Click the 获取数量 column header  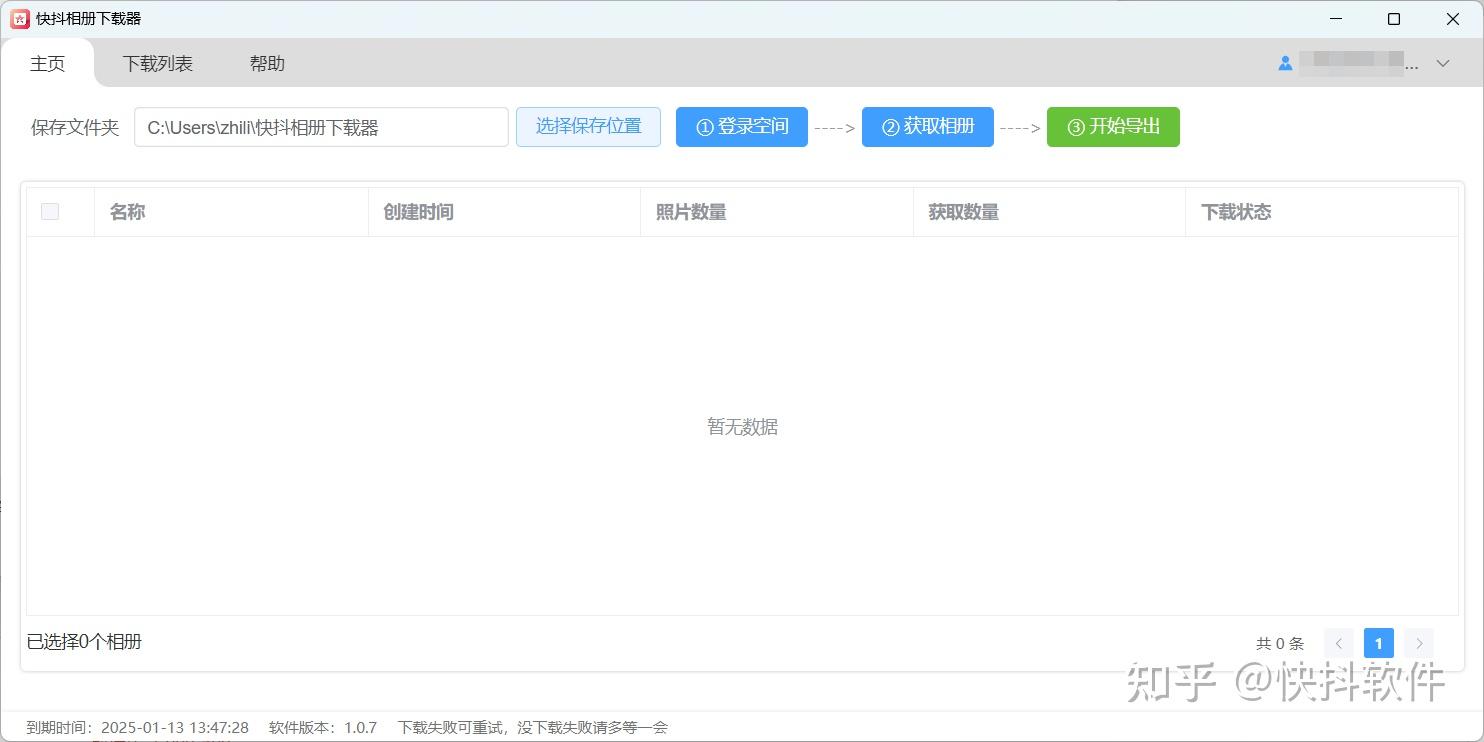point(963,211)
